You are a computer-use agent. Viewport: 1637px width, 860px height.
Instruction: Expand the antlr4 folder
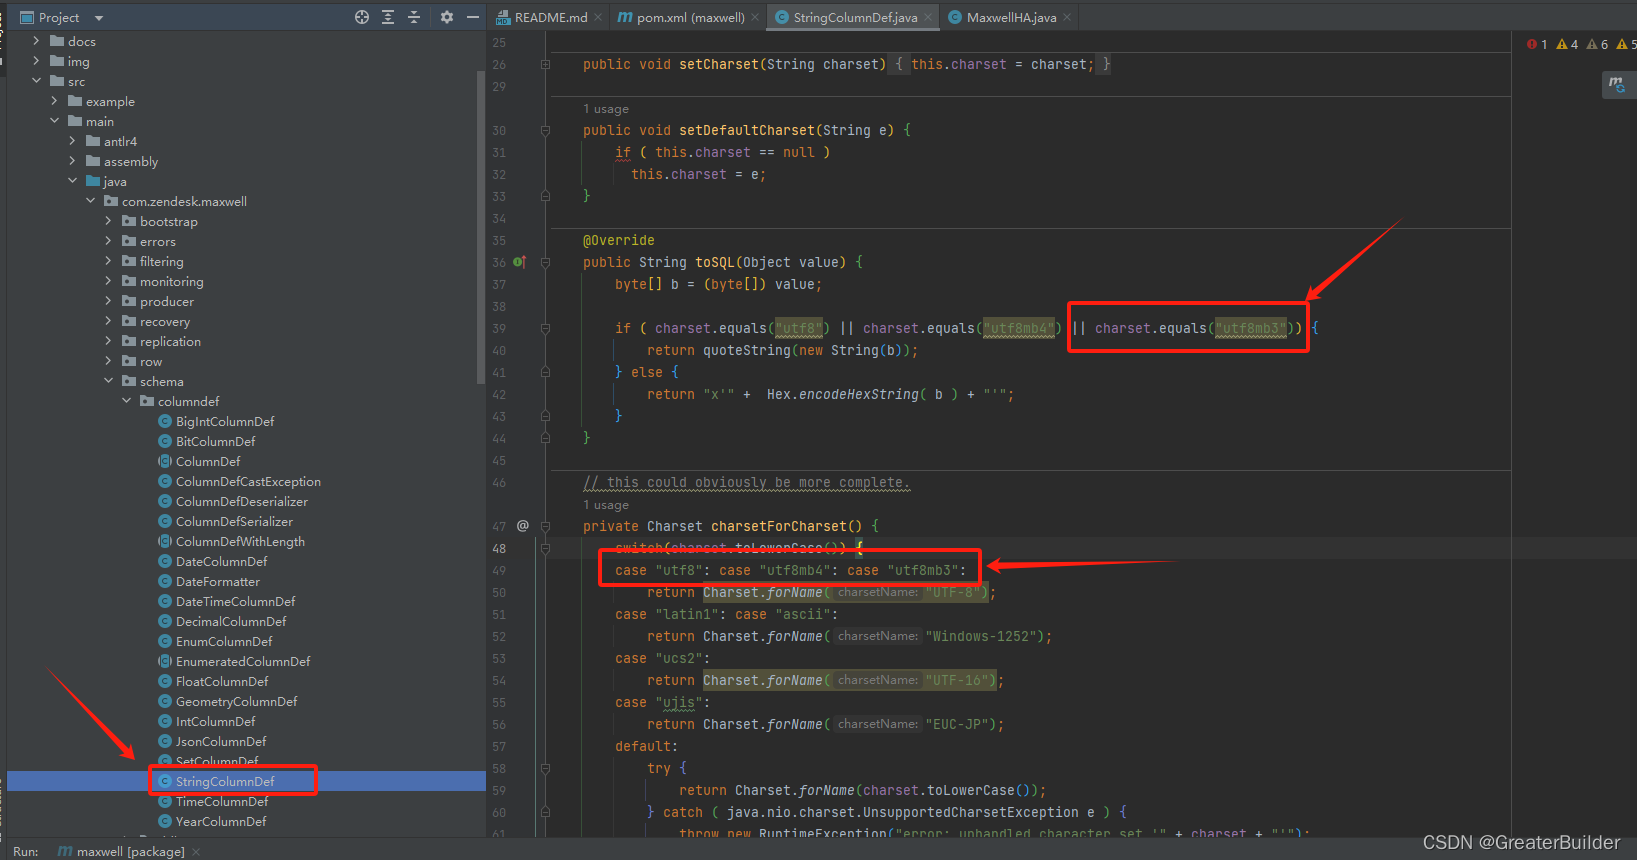coord(73,141)
